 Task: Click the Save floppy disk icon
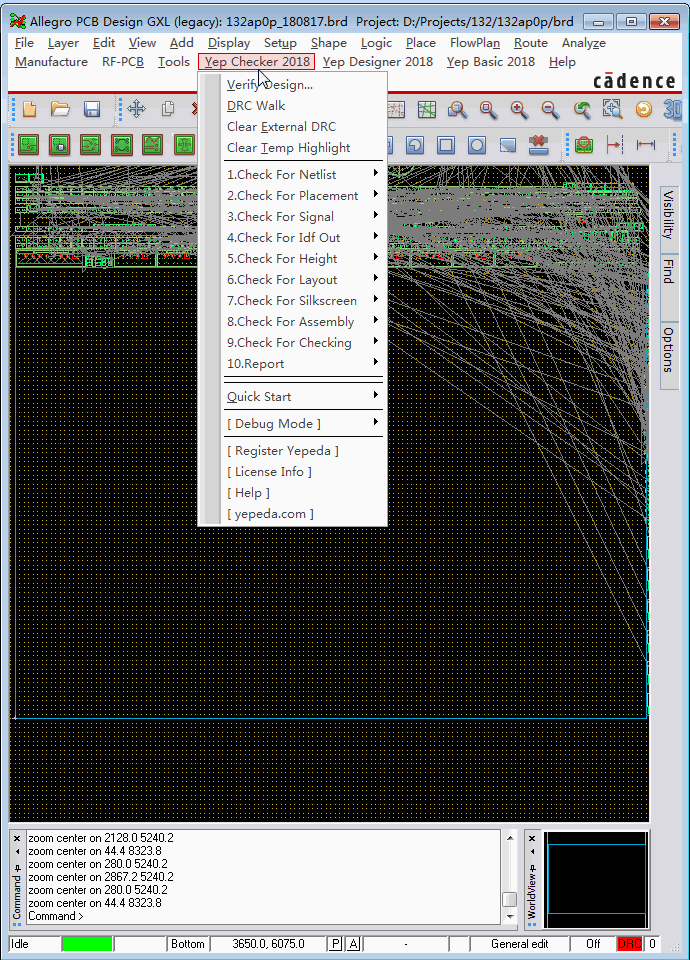[92, 110]
